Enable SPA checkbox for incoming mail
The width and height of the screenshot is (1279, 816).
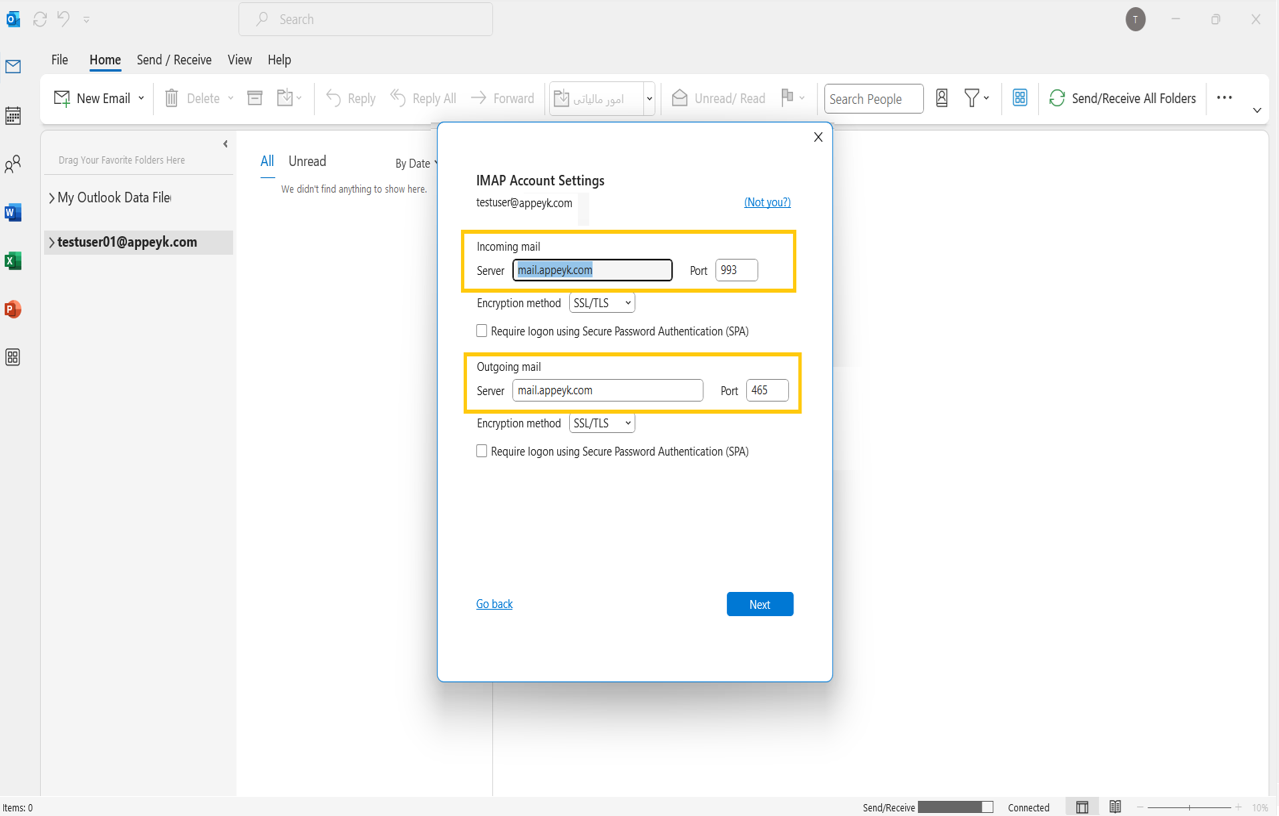pos(482,331)
